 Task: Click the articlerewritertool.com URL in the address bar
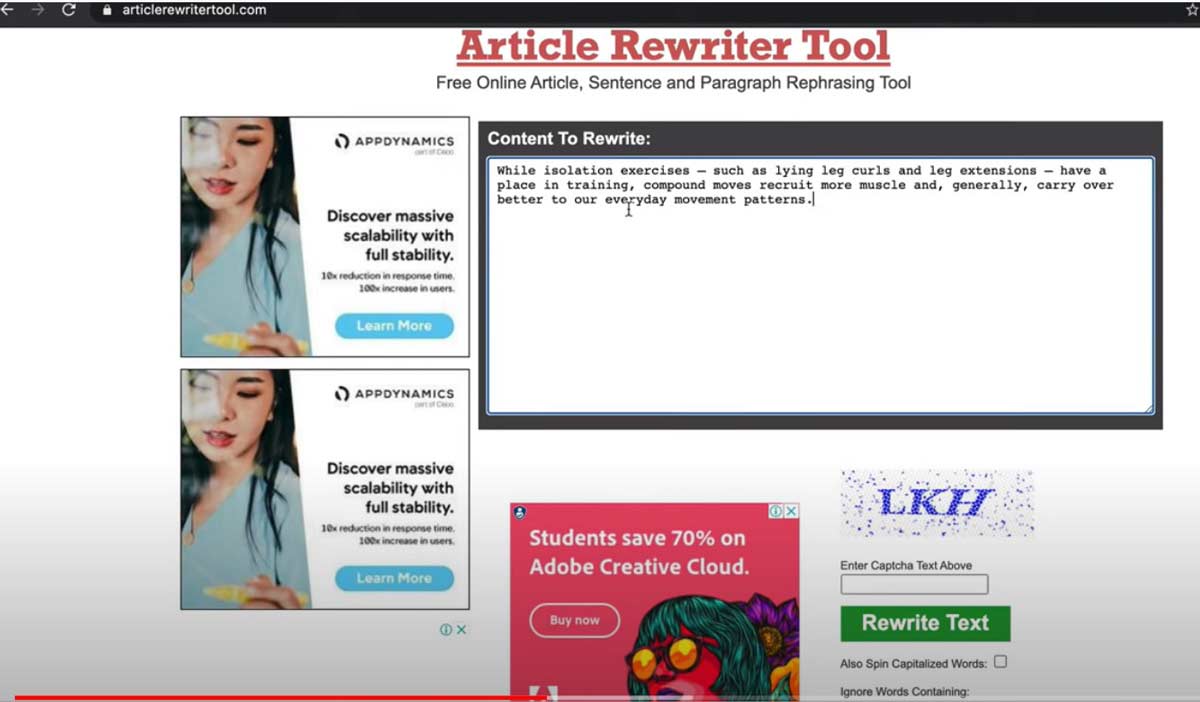point(194,10)
